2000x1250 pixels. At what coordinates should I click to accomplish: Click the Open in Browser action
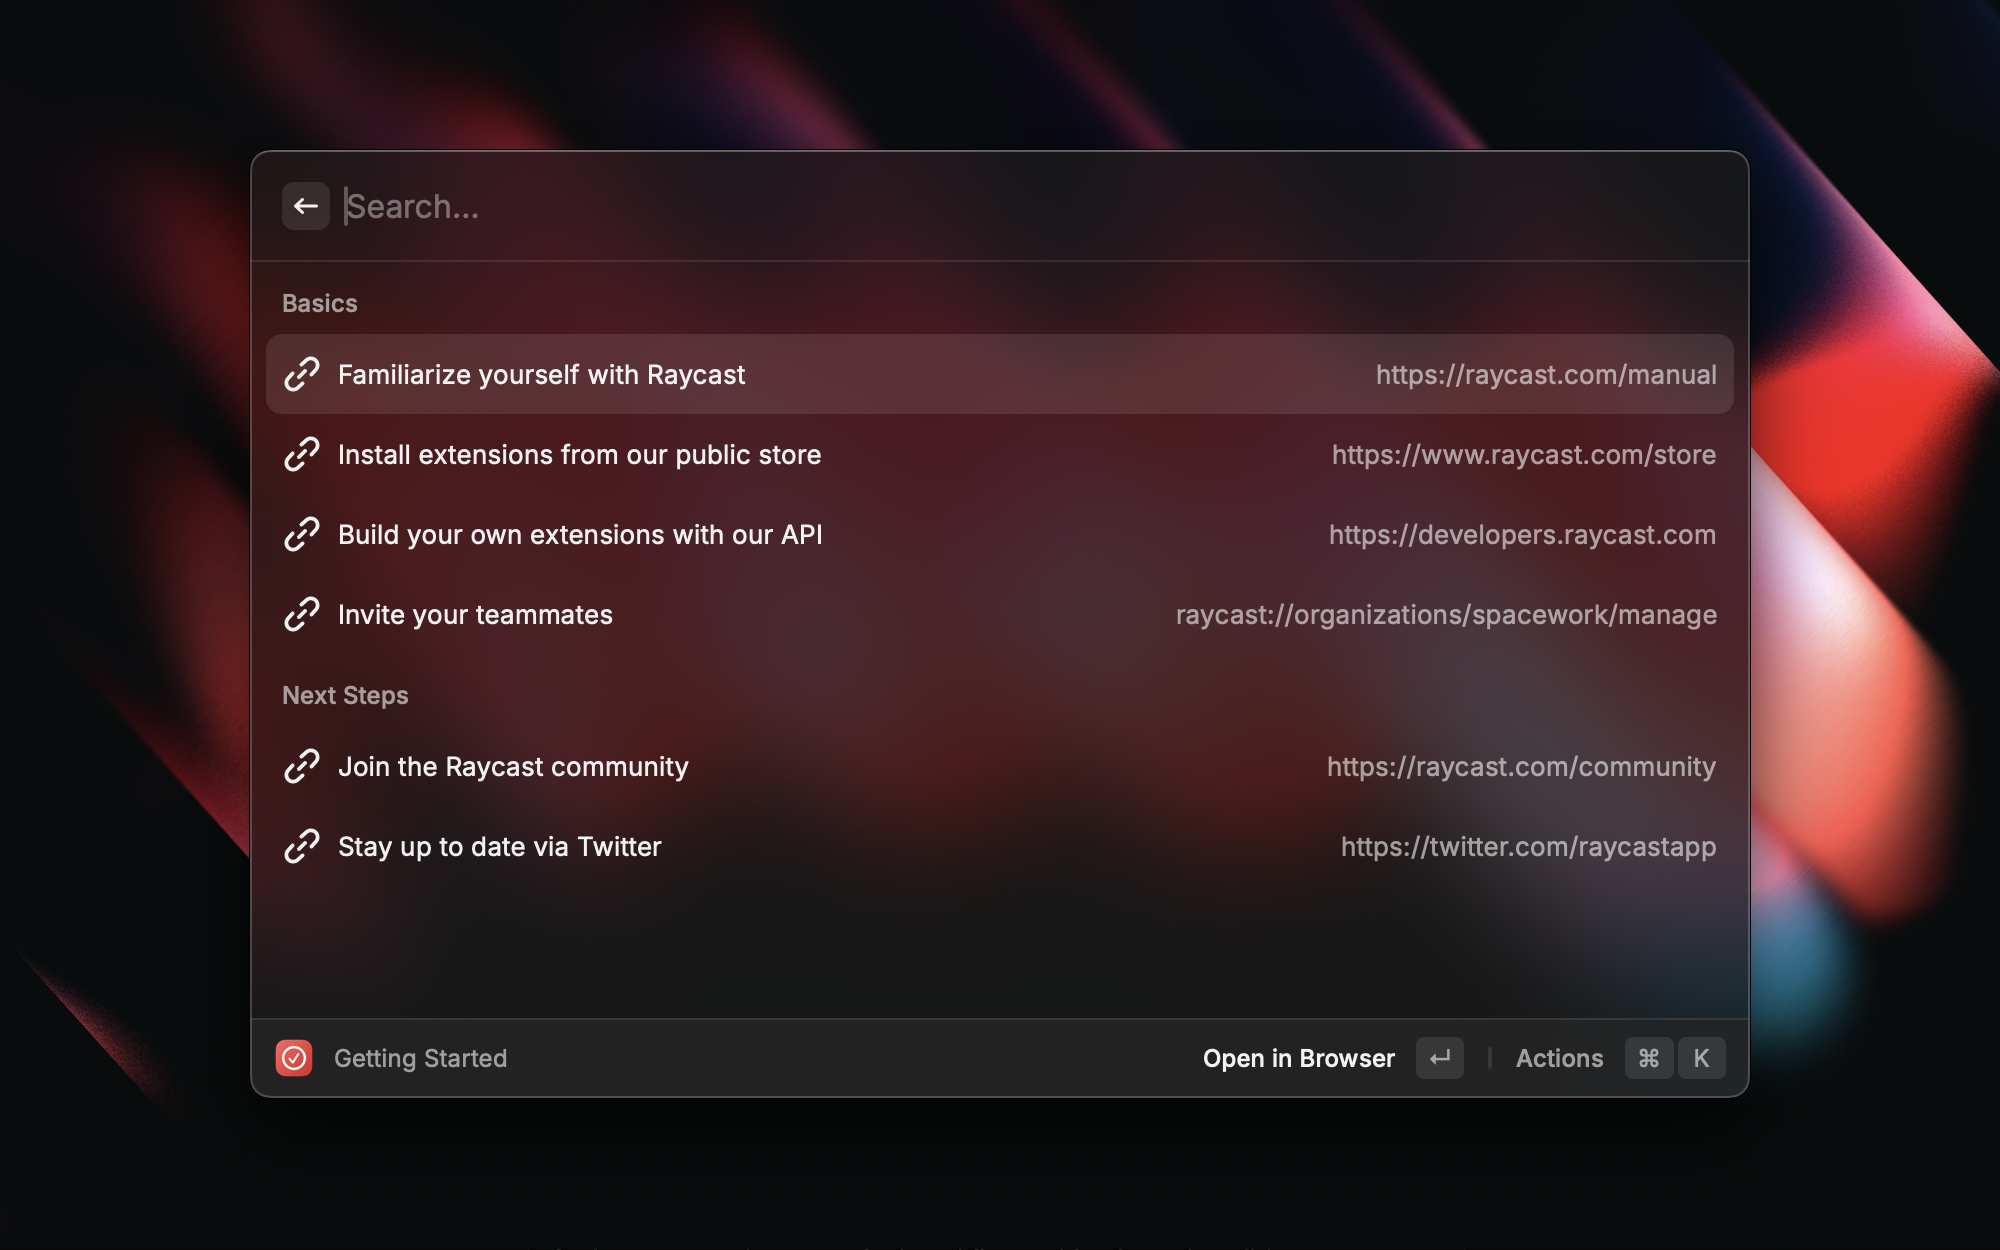[x=1298, y=1058]
